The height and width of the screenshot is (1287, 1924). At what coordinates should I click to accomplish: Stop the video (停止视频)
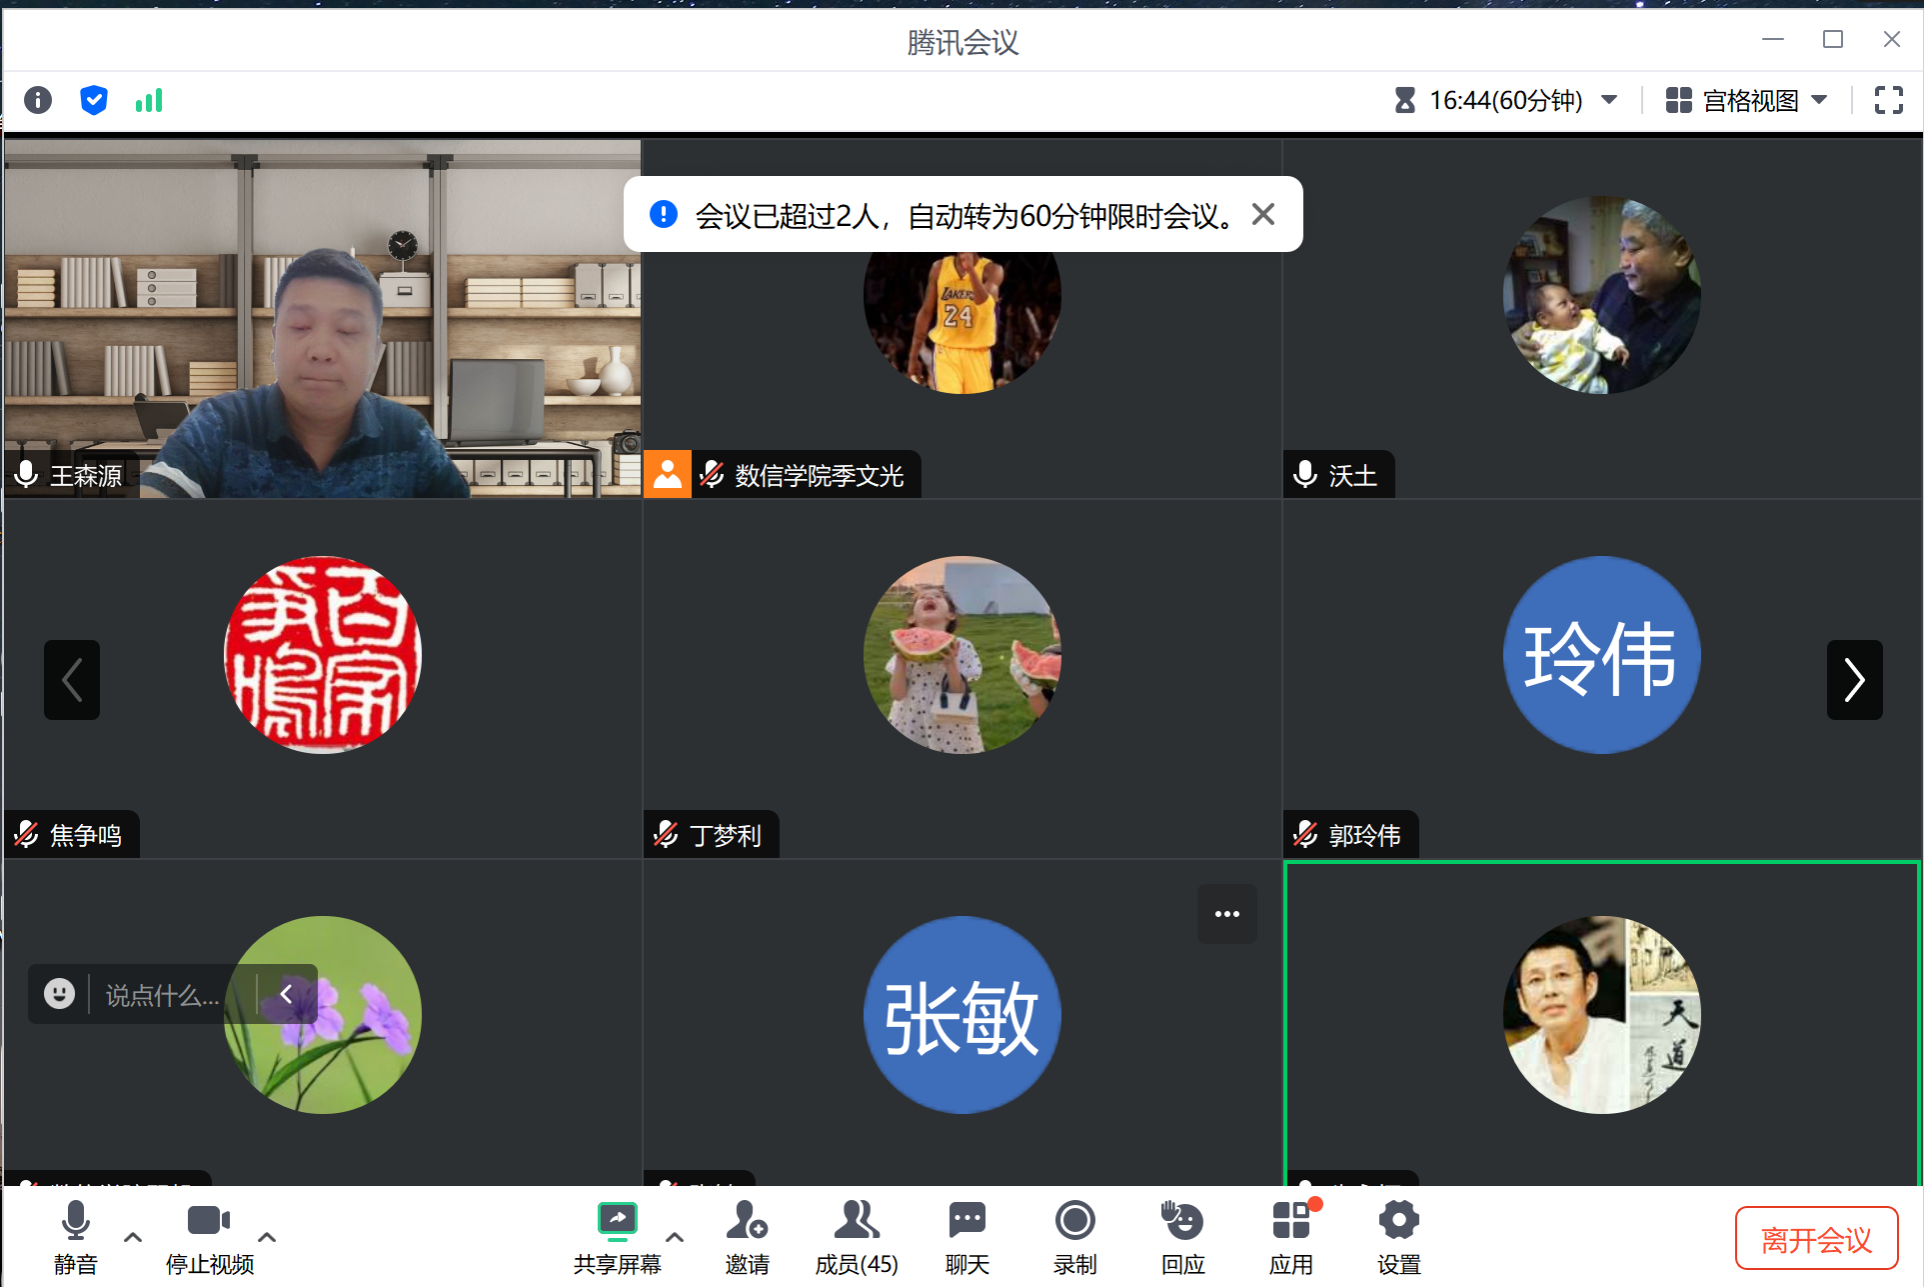tap(209, 1237)
